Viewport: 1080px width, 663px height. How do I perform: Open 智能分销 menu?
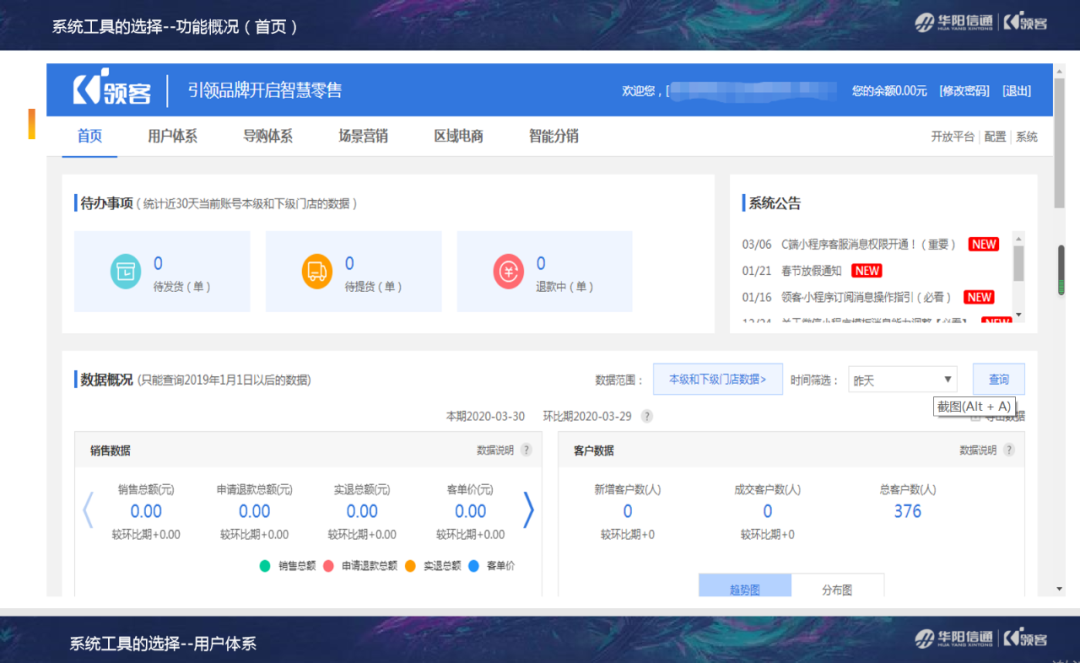[x=553, y=136]
